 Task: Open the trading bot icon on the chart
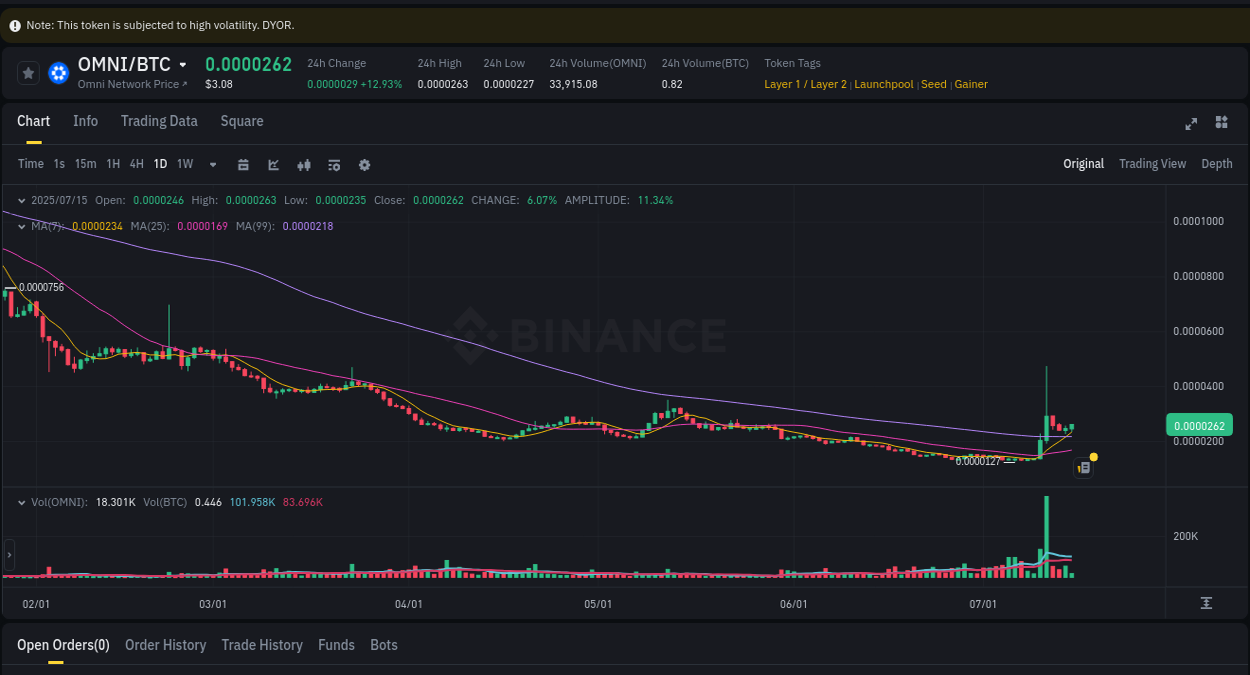[1083, 467]
